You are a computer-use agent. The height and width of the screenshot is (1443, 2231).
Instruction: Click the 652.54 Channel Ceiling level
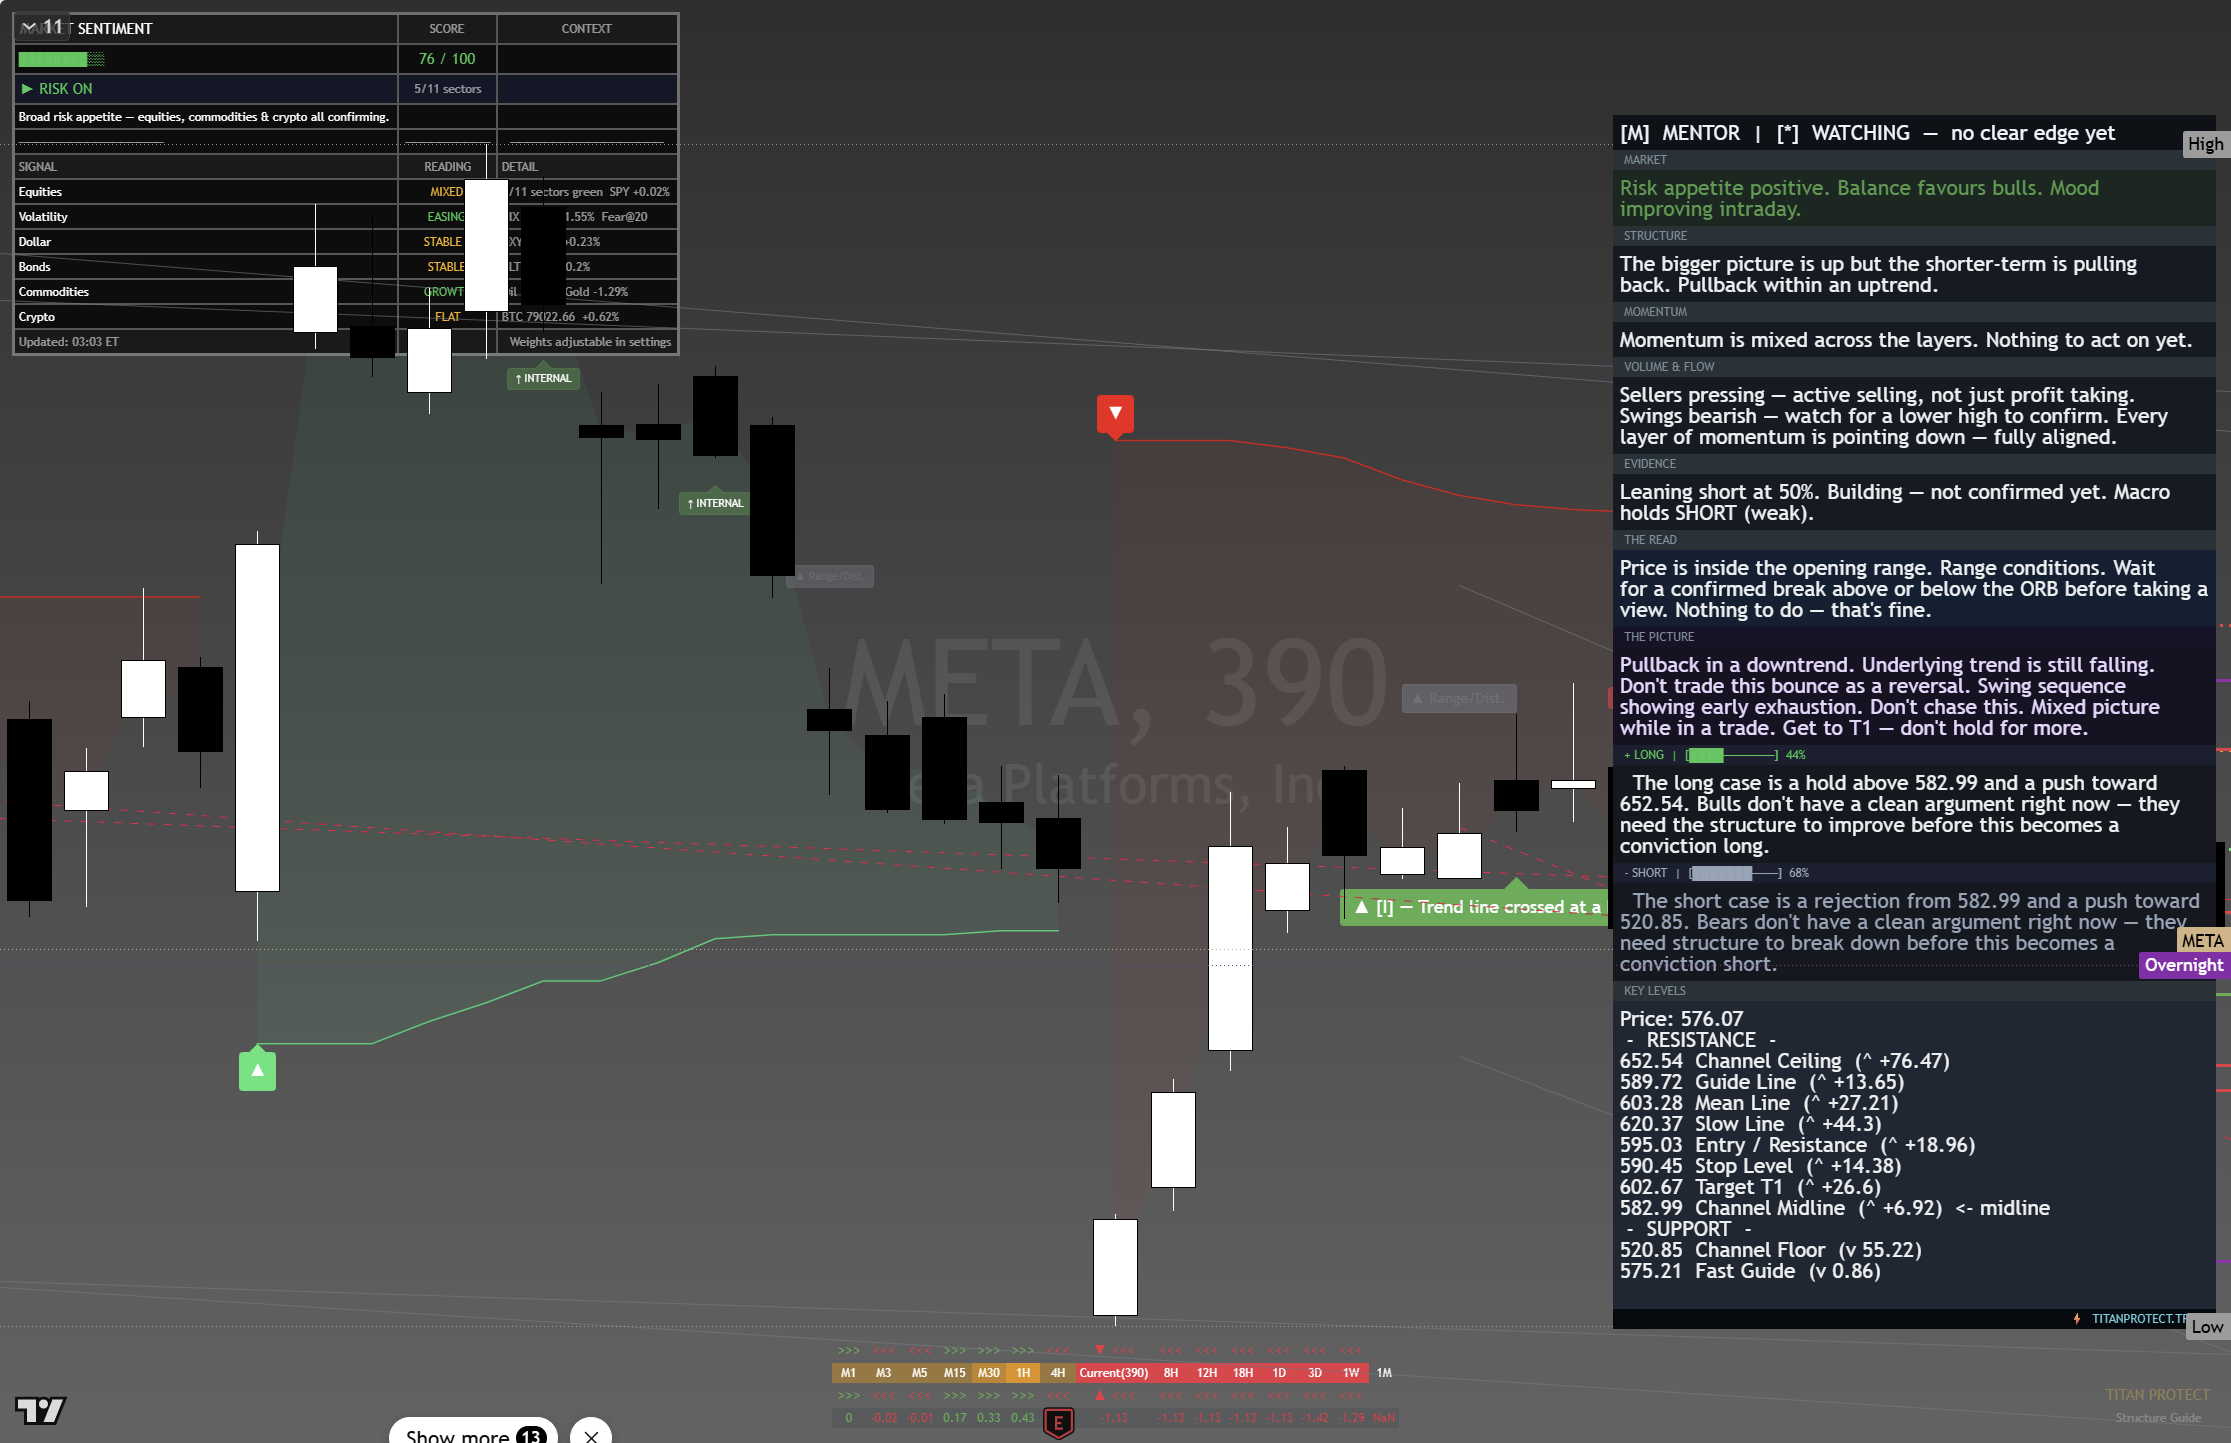pyautogui.click(x=1784, y=1061)
